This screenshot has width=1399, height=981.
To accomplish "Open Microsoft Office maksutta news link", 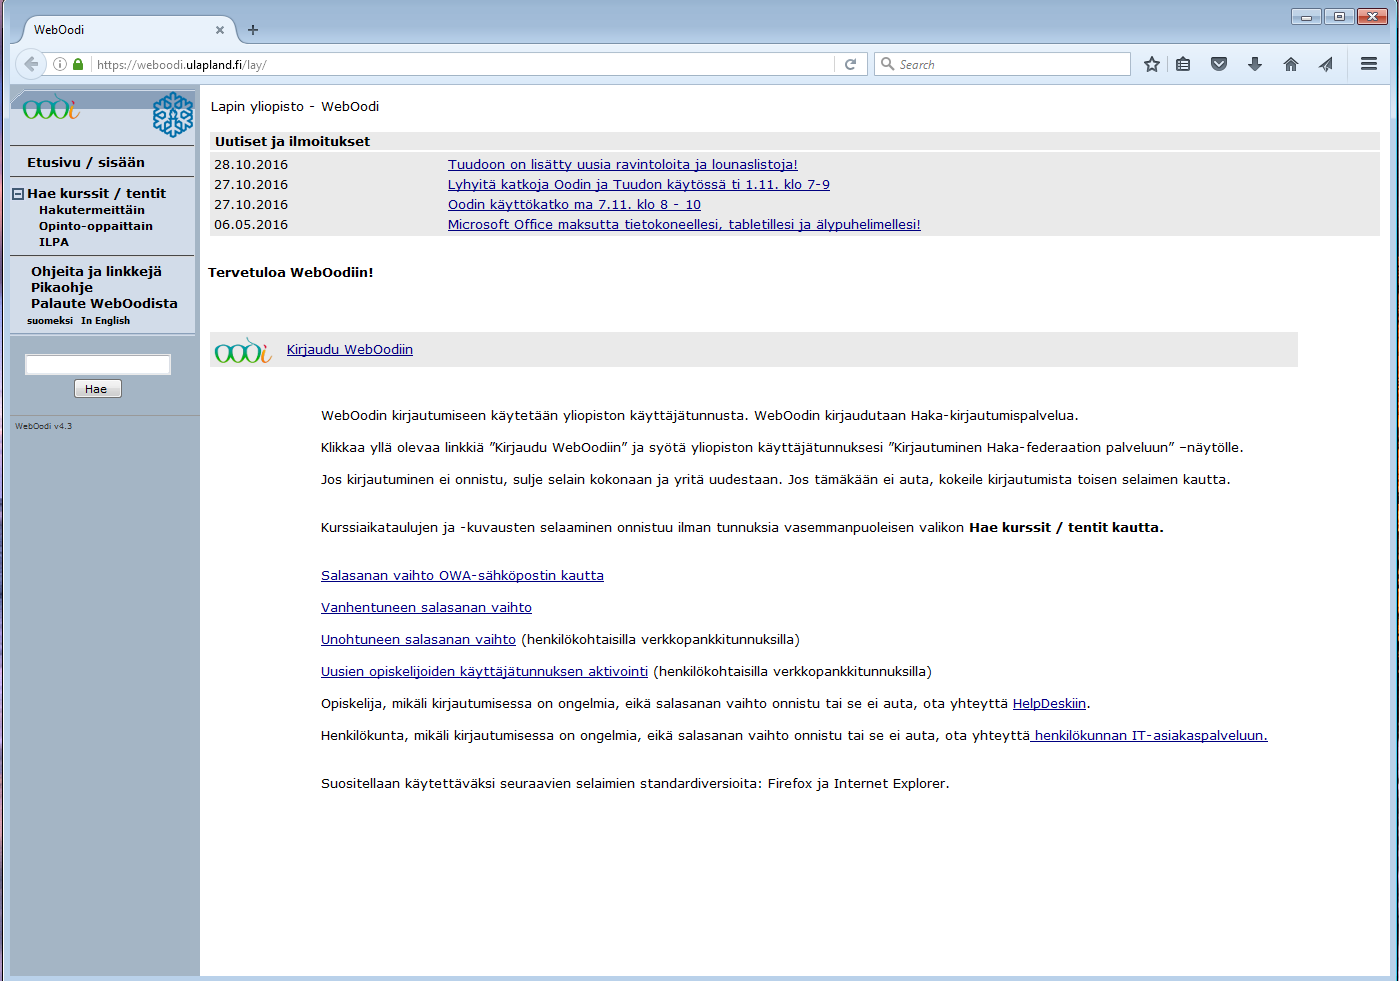I will coord(684,225).
